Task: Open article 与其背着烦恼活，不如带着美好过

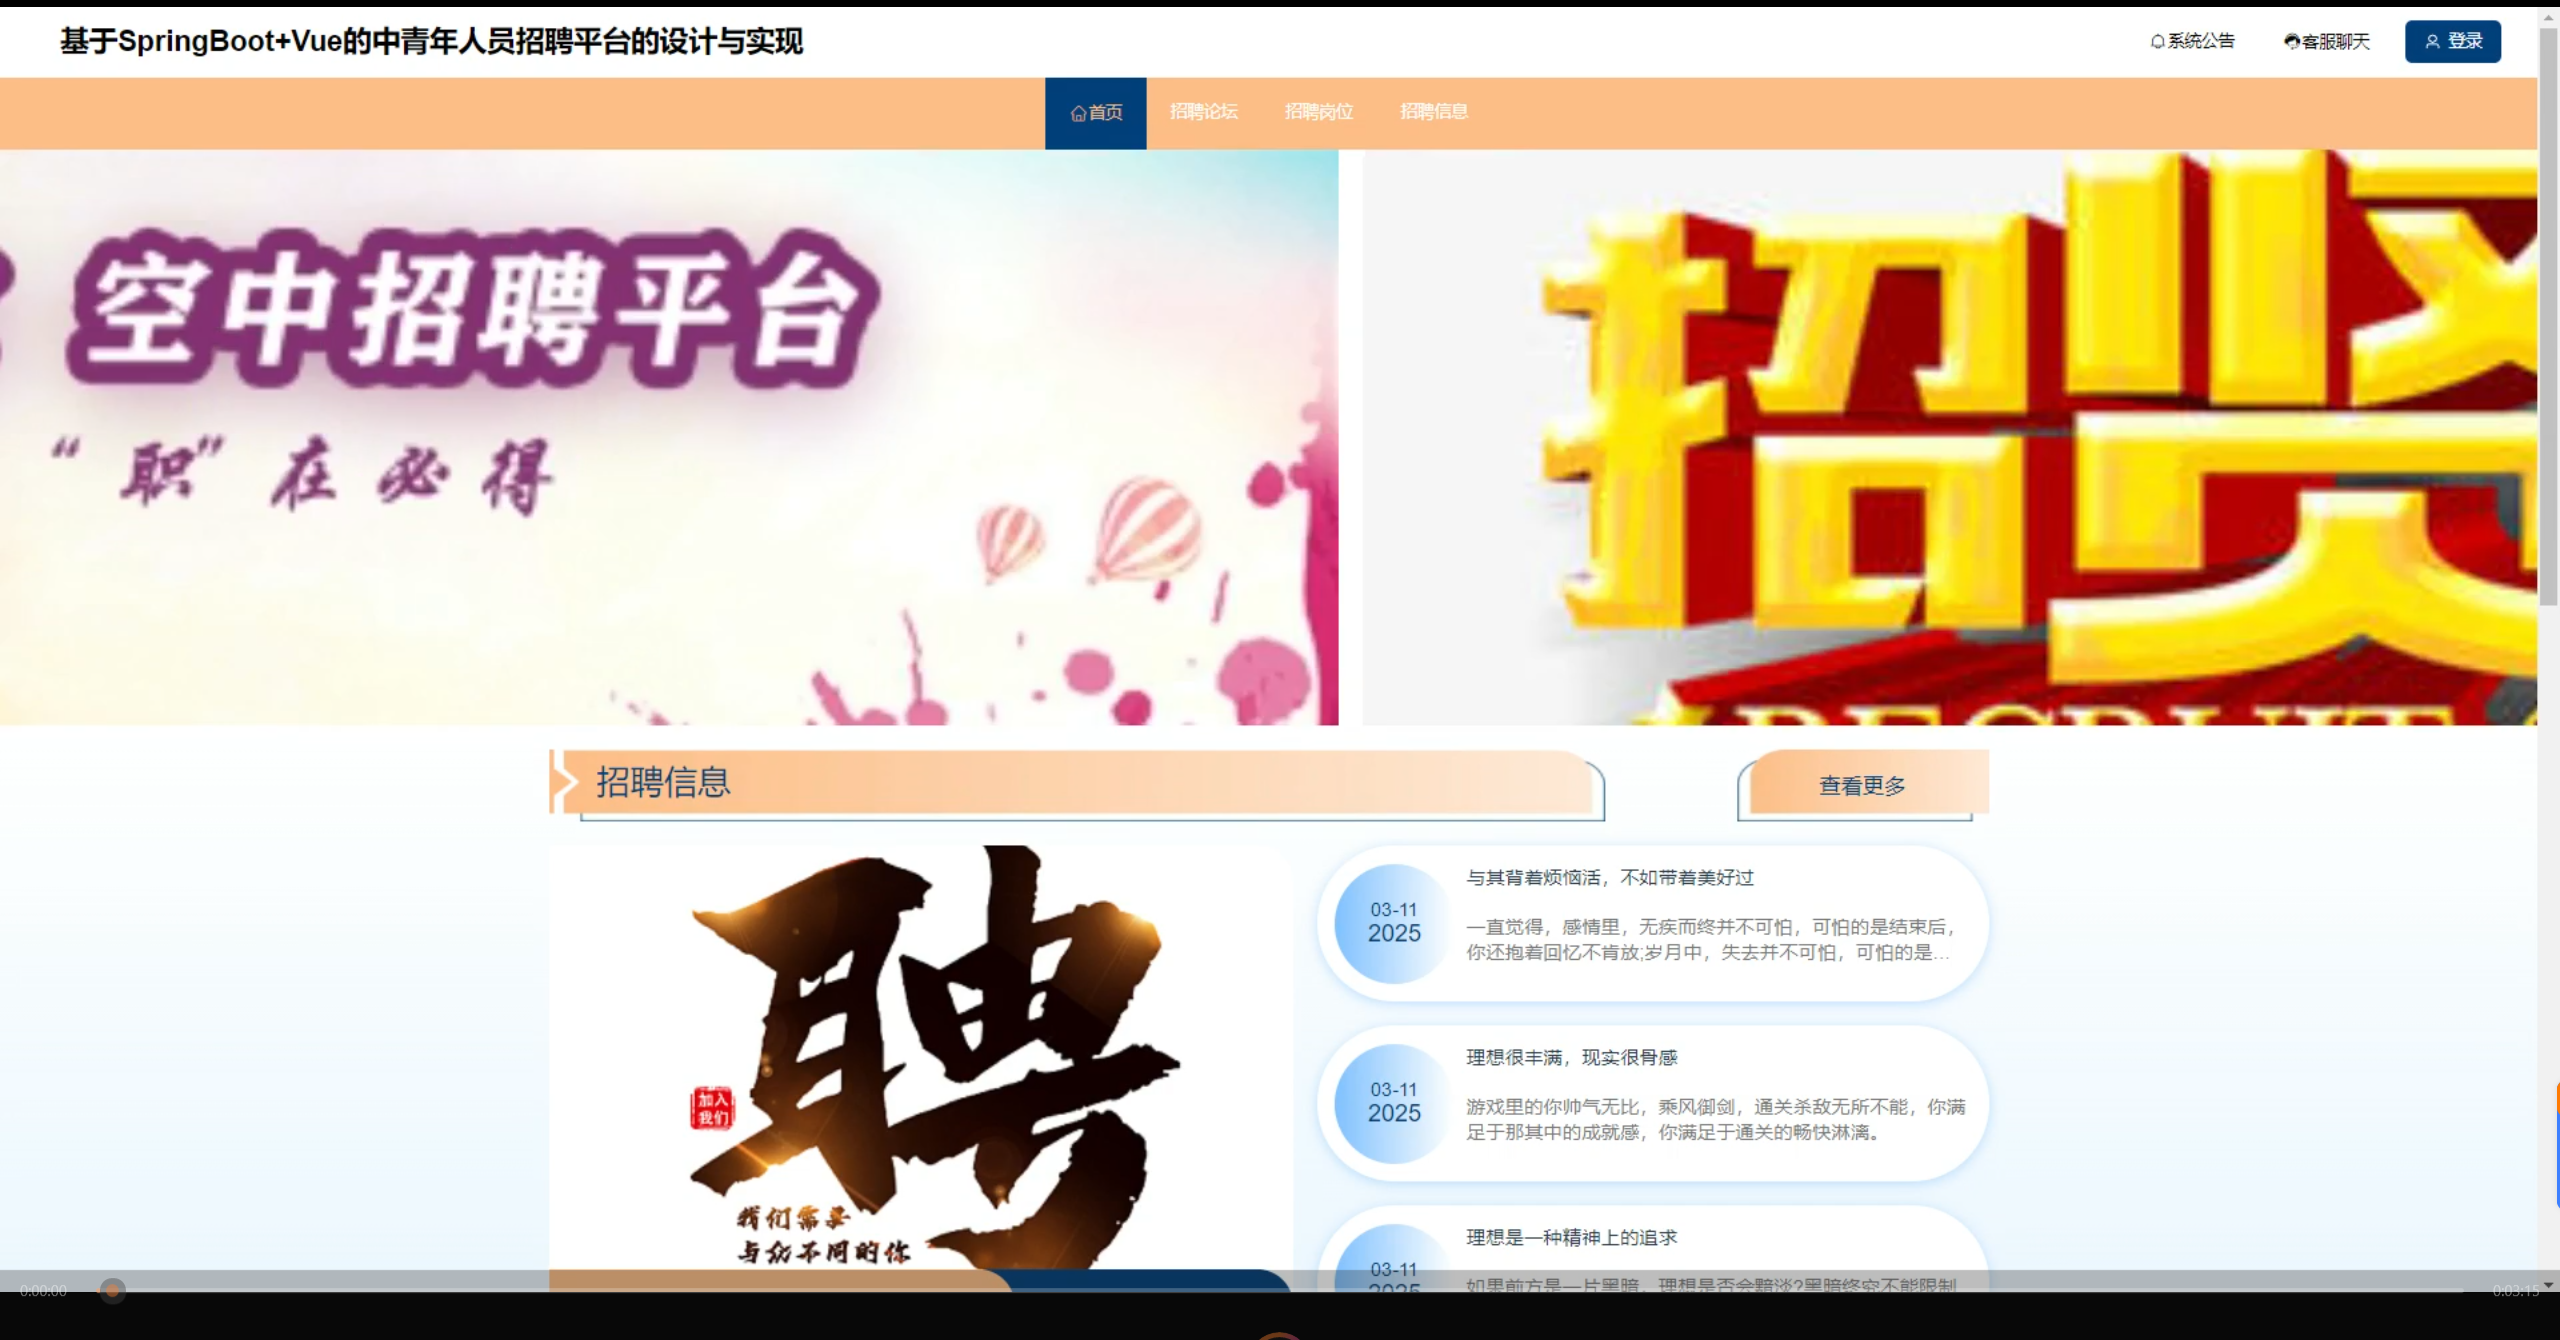Action: (1609, 877)
